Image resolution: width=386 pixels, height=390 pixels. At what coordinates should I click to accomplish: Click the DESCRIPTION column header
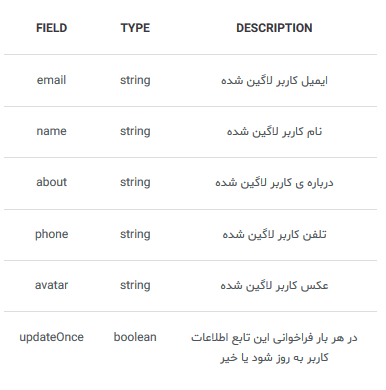click(274, 28)
